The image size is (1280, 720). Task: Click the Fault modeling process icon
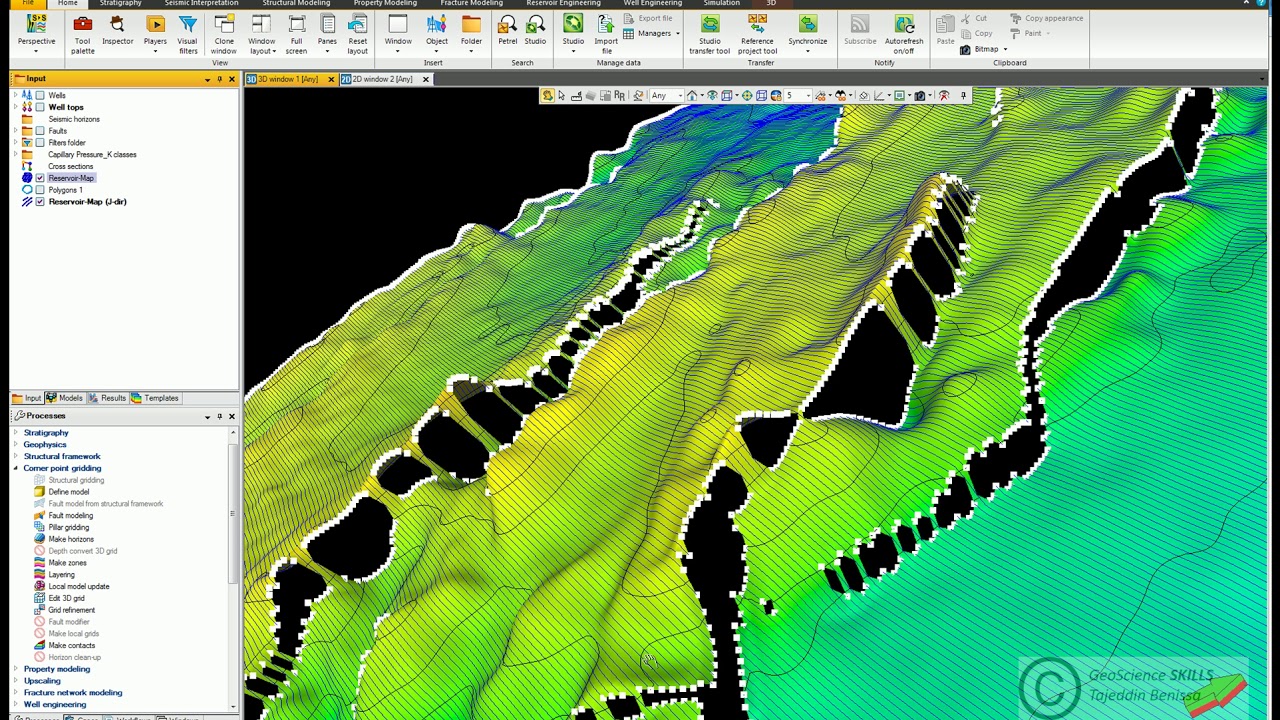40,515
